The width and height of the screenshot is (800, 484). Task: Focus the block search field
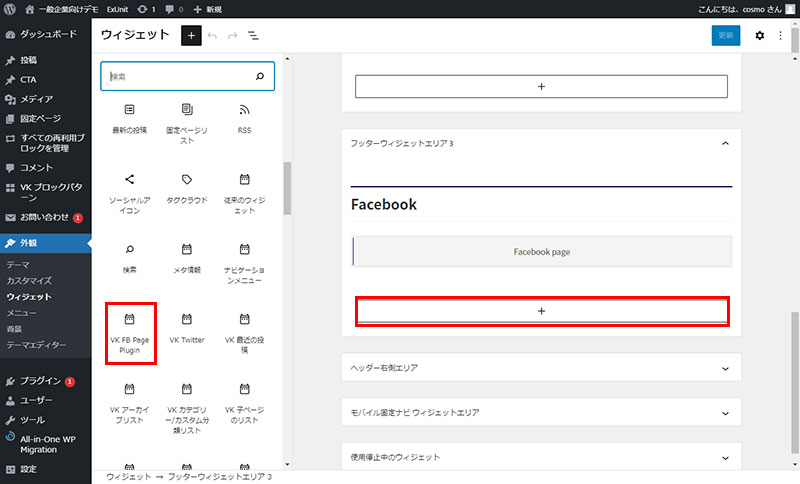point(178,76)
